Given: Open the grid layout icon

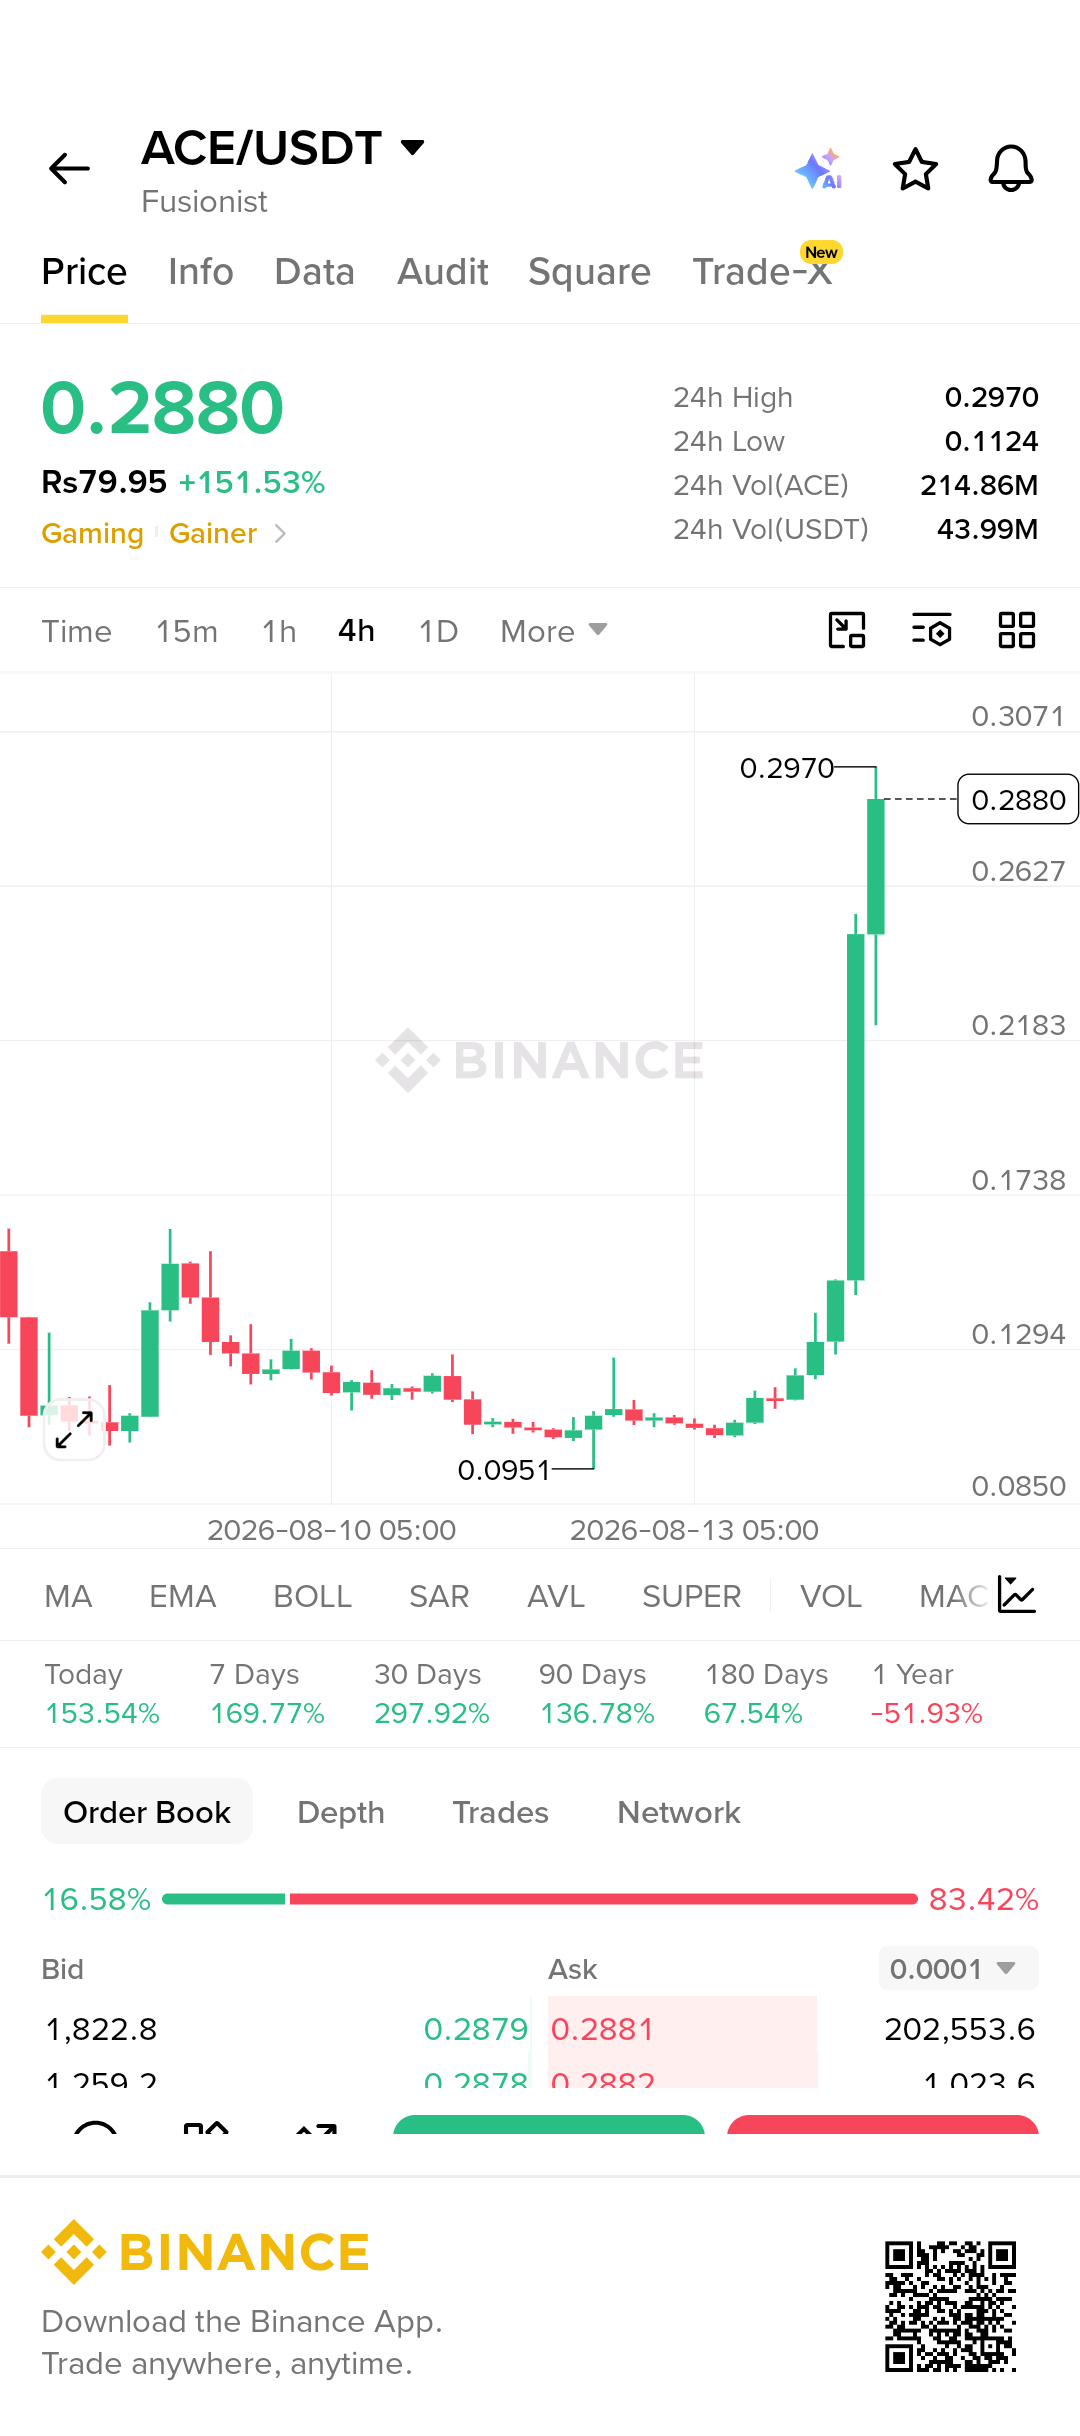Looking at the screenshot, I should coord(1017,631).
